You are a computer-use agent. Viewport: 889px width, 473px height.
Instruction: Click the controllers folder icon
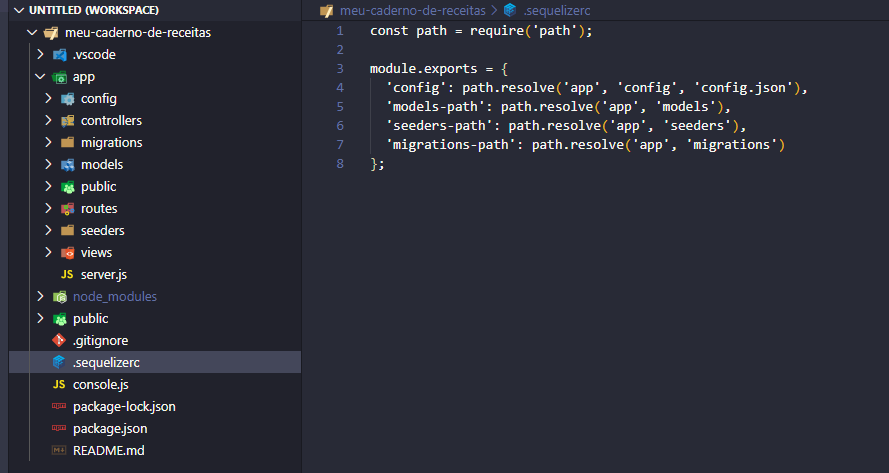tap(67, 120)
